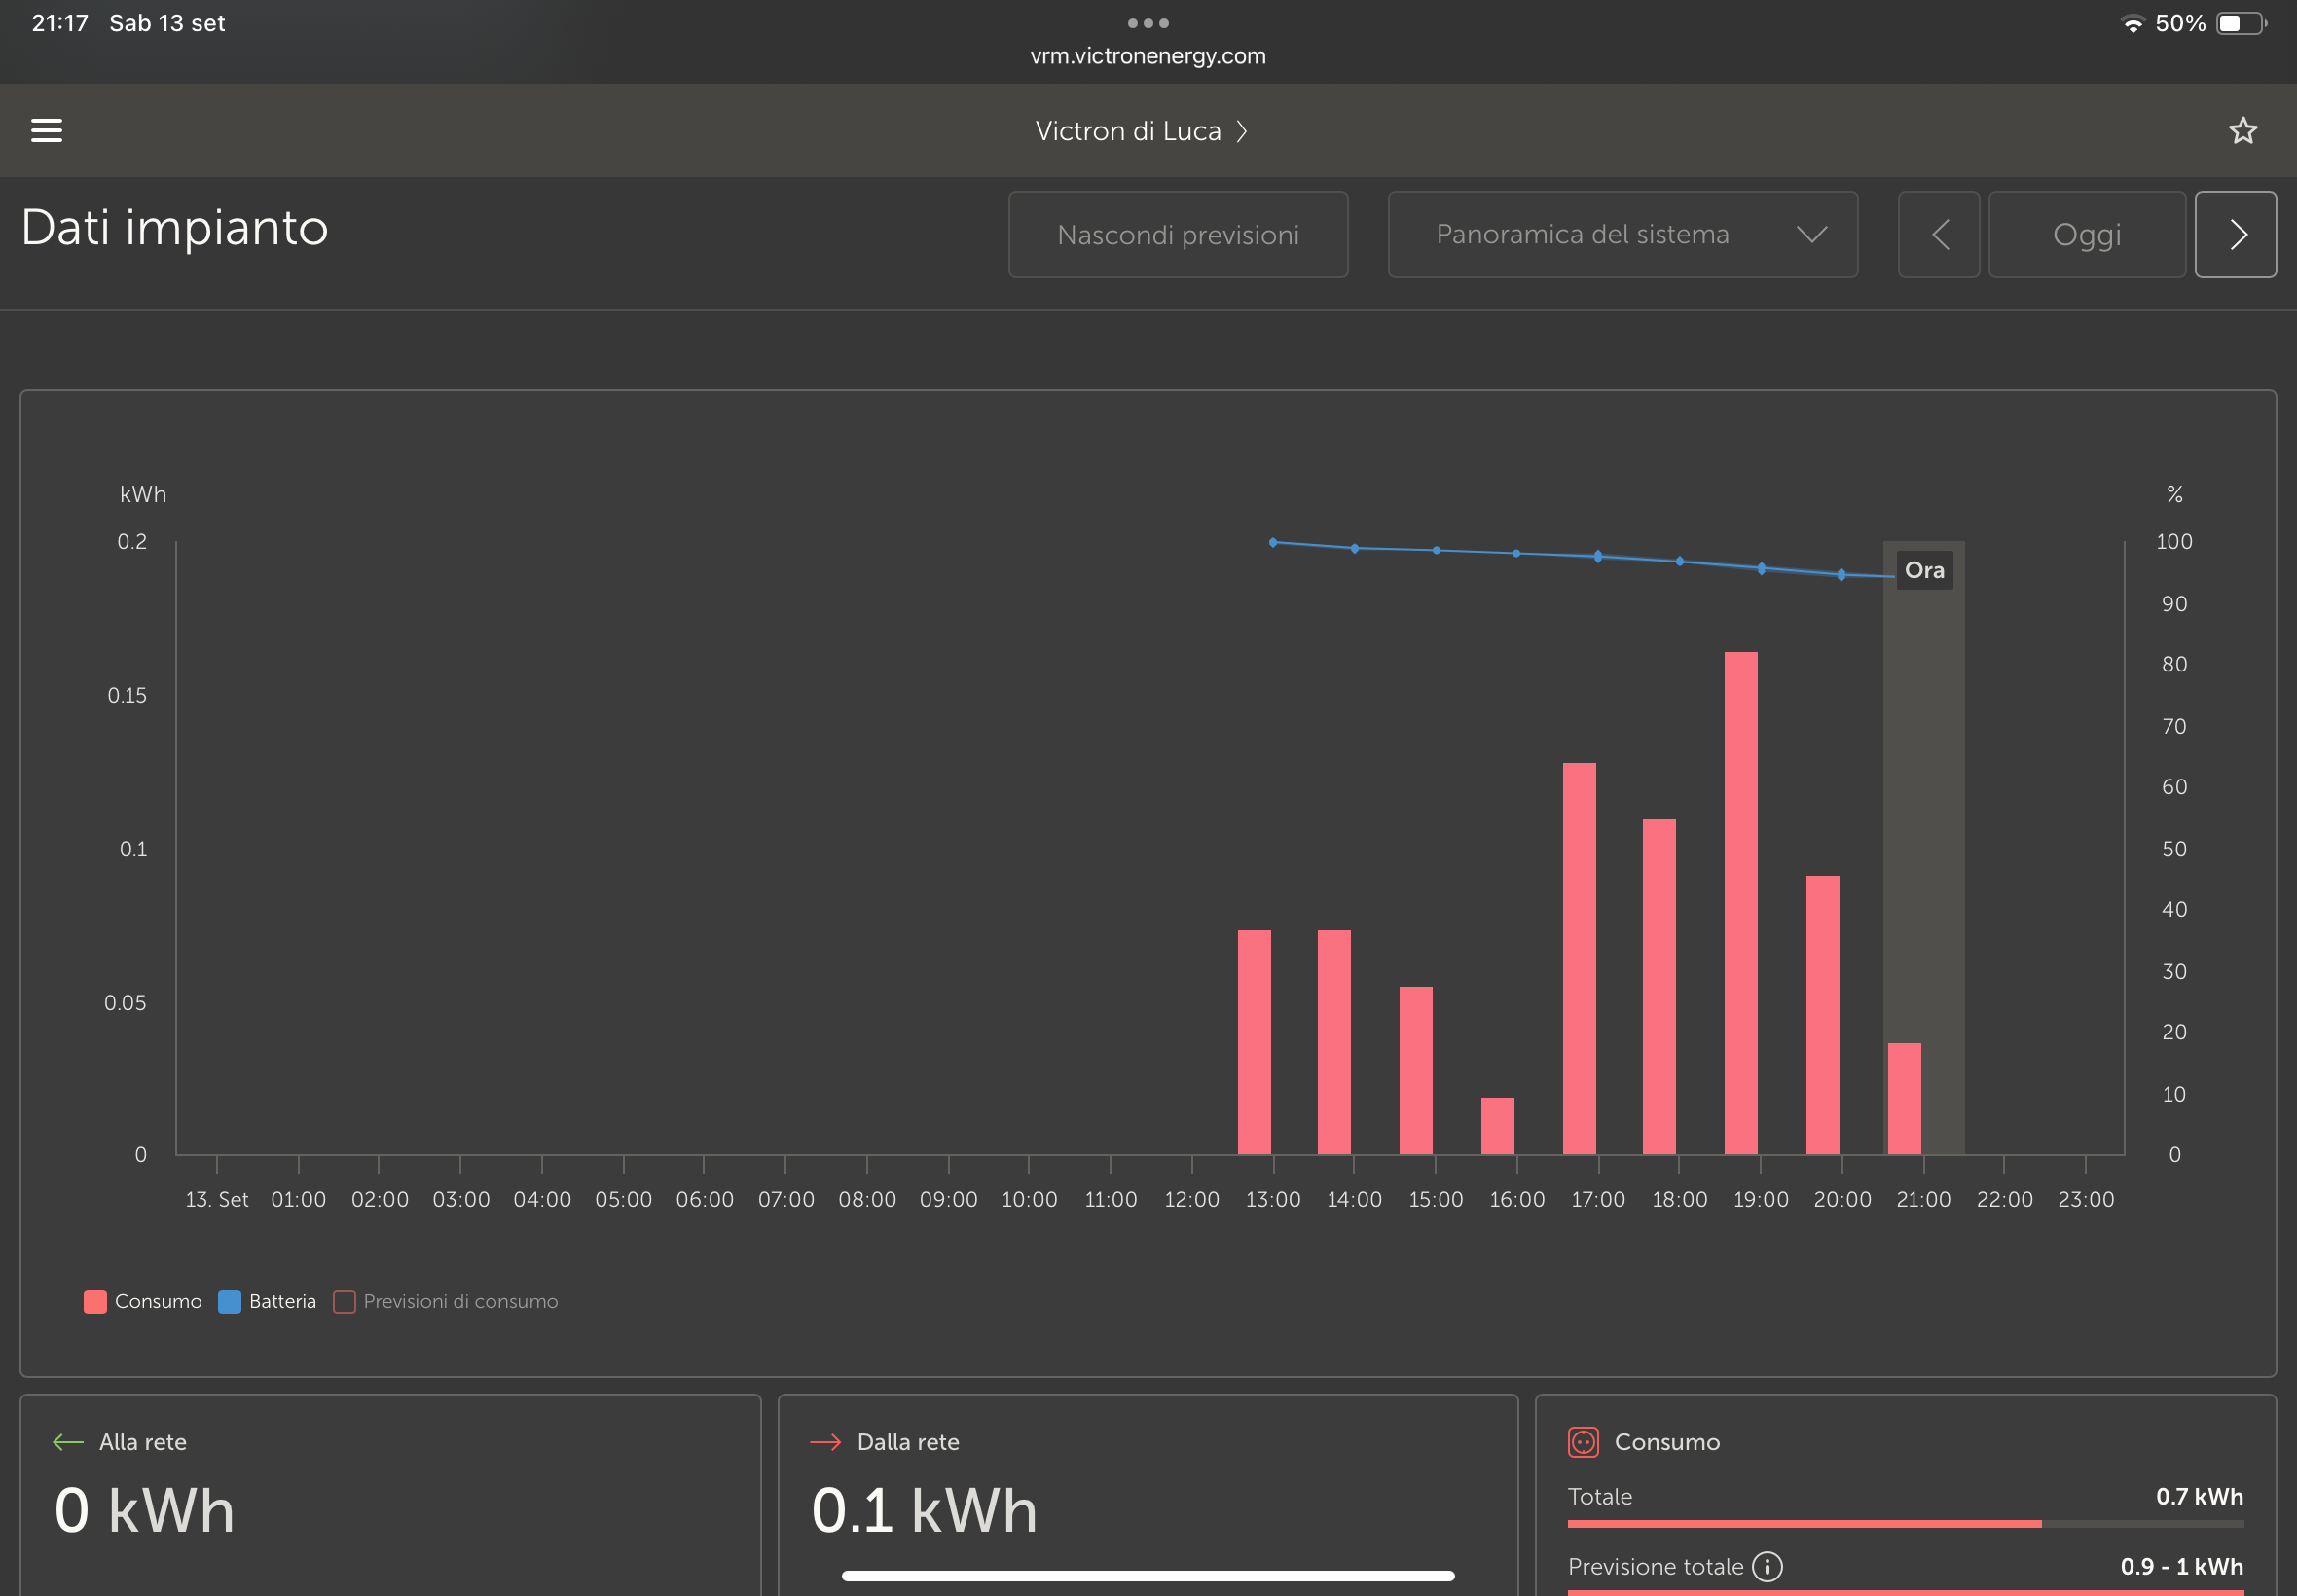2297x1596 pixels.
Task: Favorite installation with star icon
Action: pos(2243,131)
